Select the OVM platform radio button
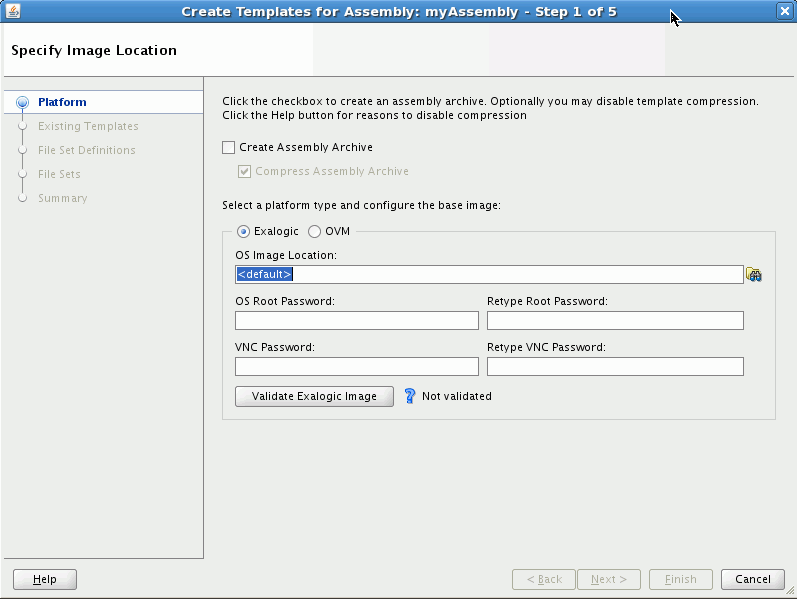The width and height of the screenshot is (797, 599). (315, 231)
